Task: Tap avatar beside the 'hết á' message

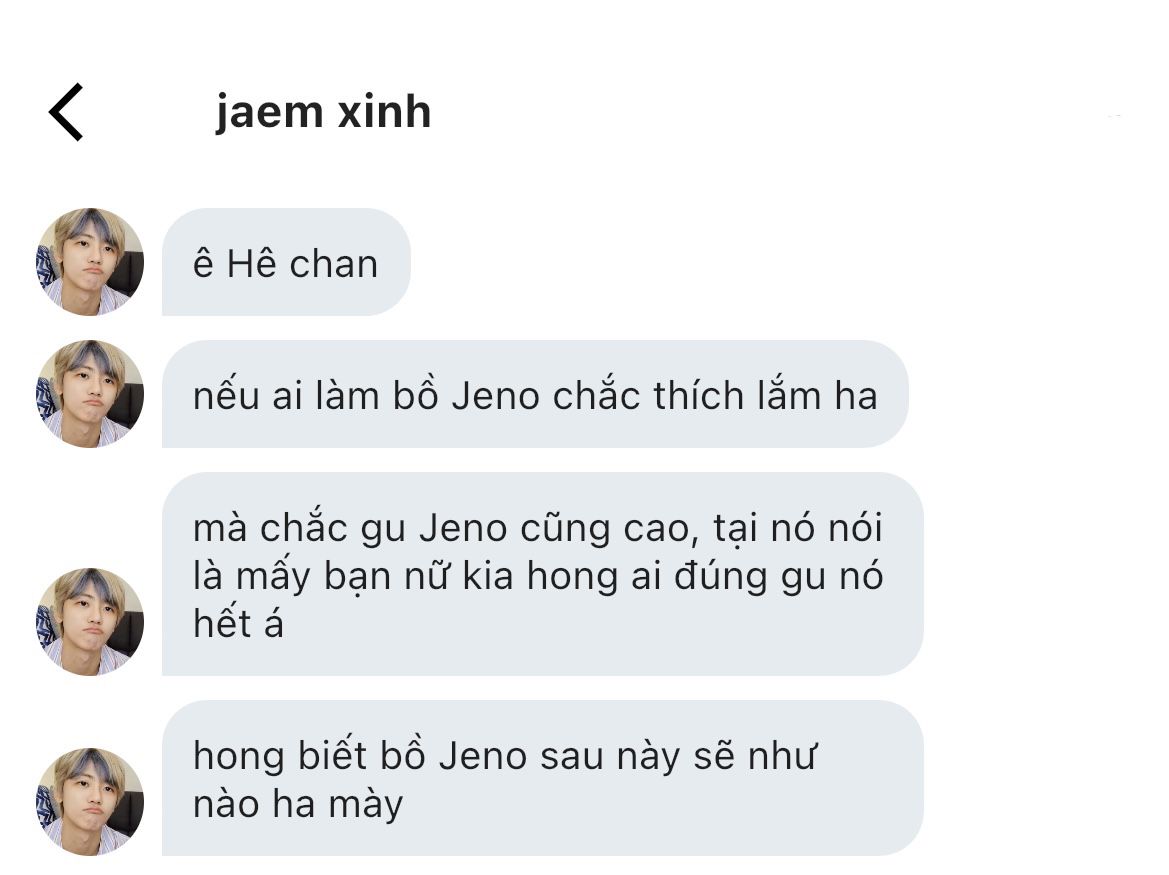Action: (89, 622)
